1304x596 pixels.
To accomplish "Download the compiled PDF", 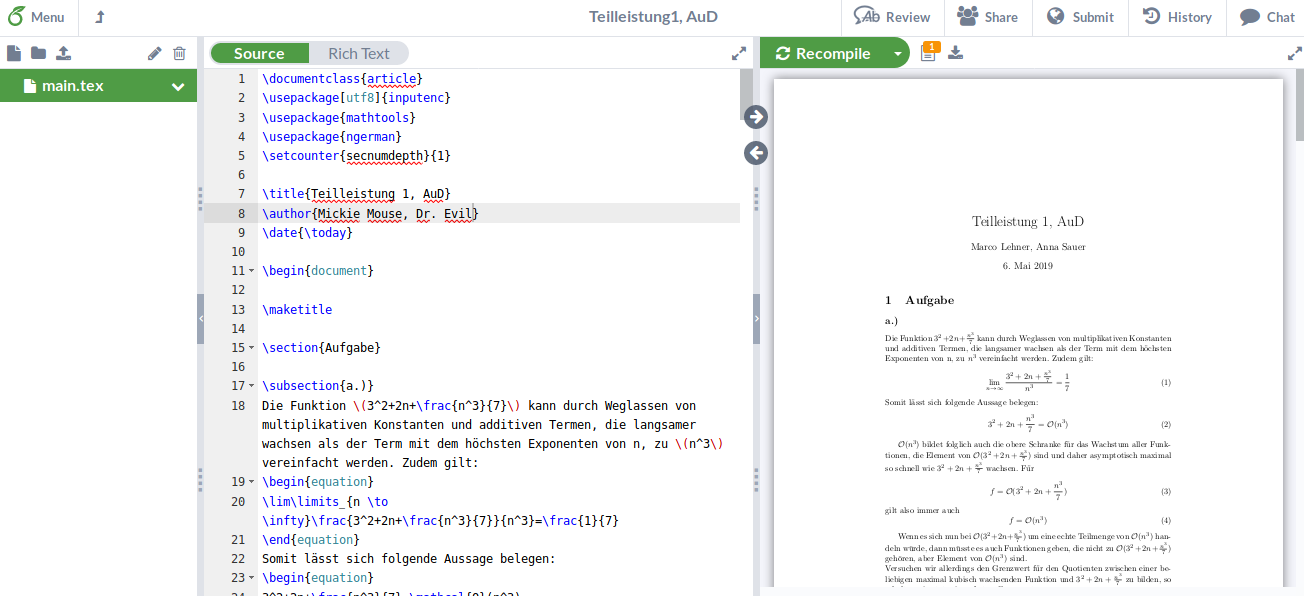I will click(955, 53).
